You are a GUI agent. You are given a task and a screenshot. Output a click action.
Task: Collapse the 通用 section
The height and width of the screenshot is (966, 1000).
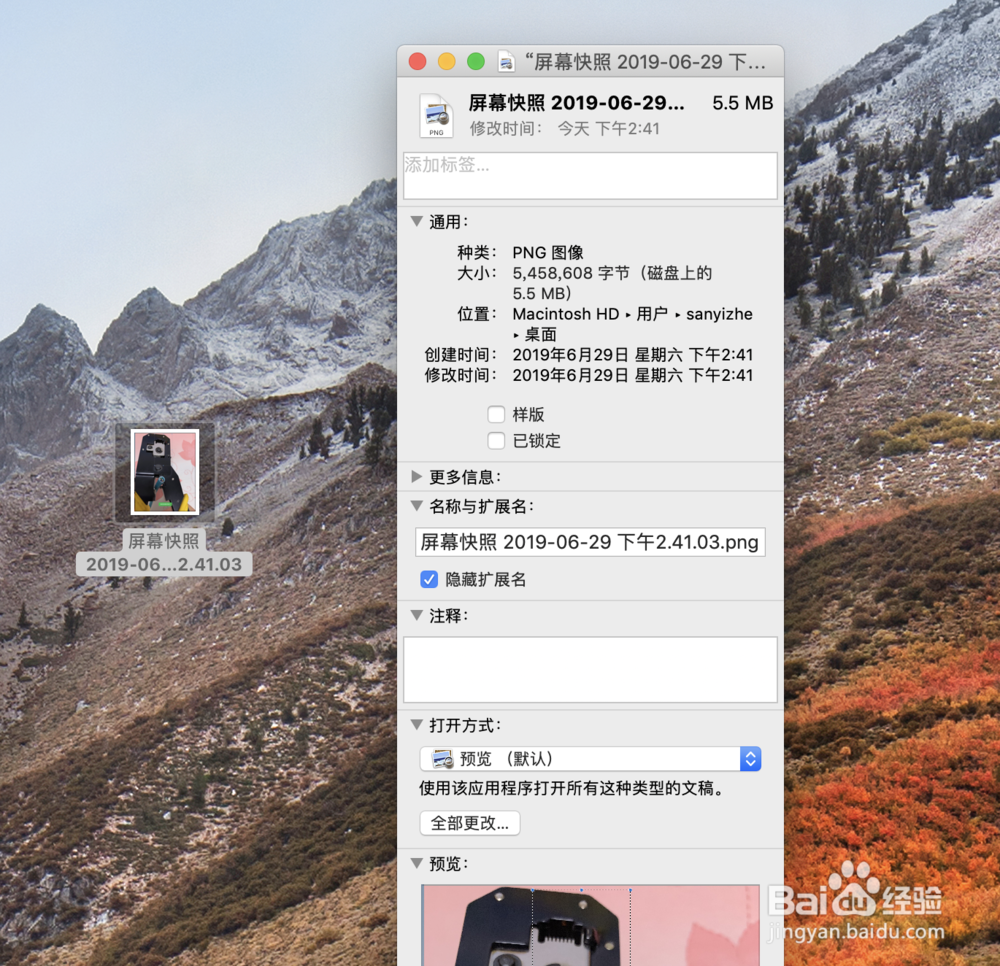pyautogui.click(x=415, y=222)
